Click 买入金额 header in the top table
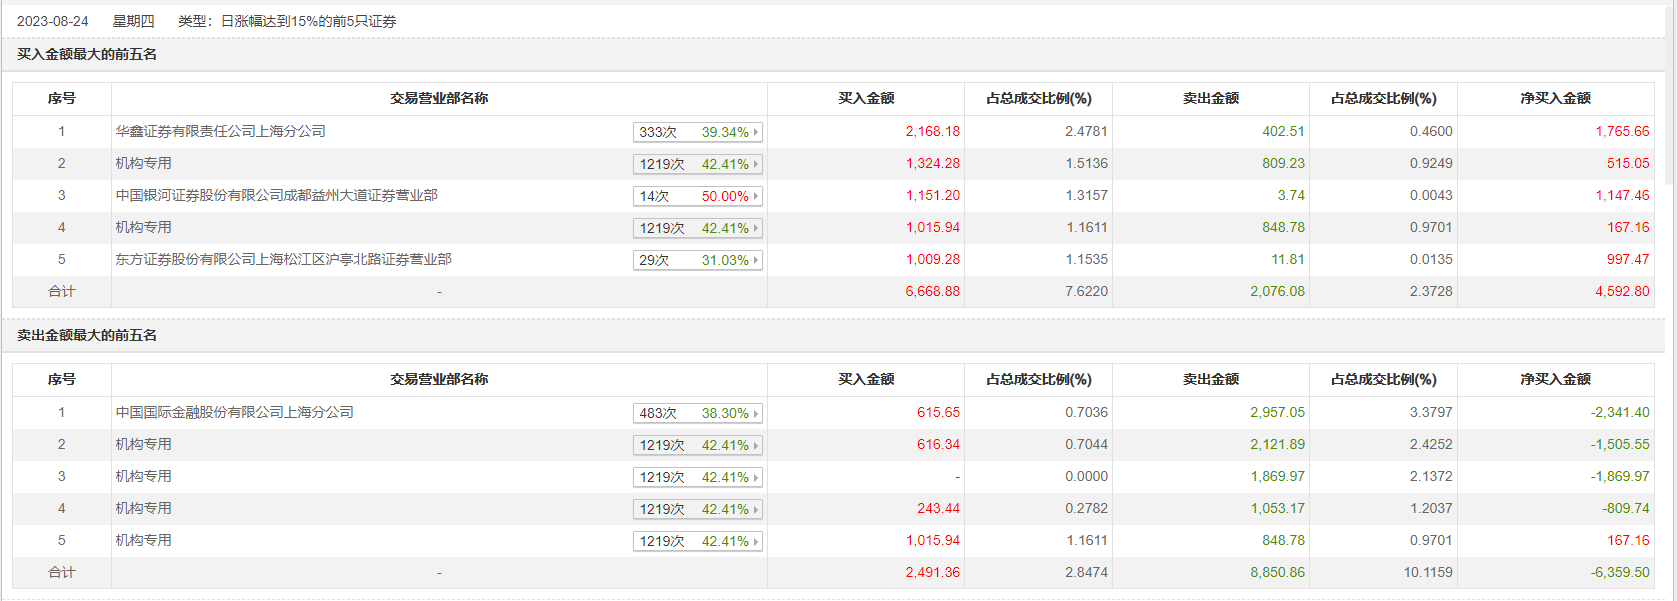 (866, 98)
